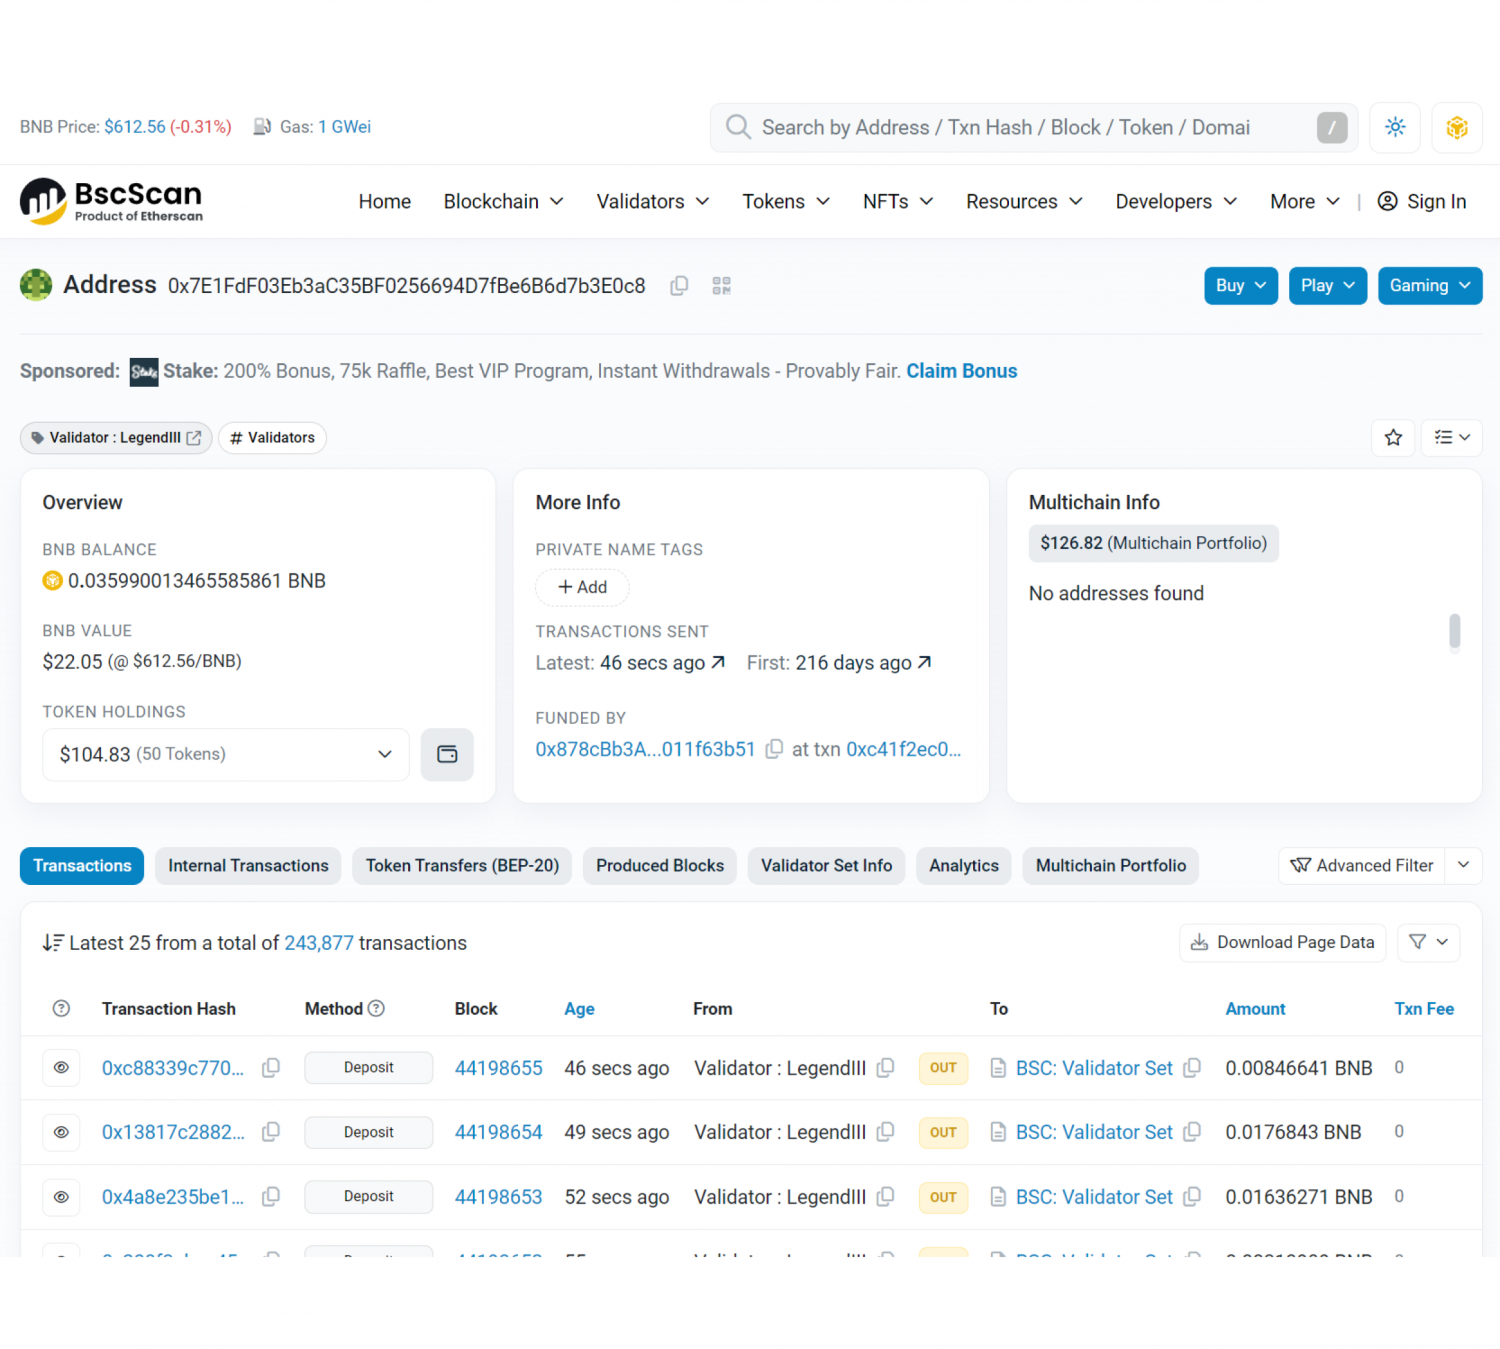Viewport: 1500px width, 1349px height.
Task: Open the Analytics tab
Action: click(x=964, y=866)
